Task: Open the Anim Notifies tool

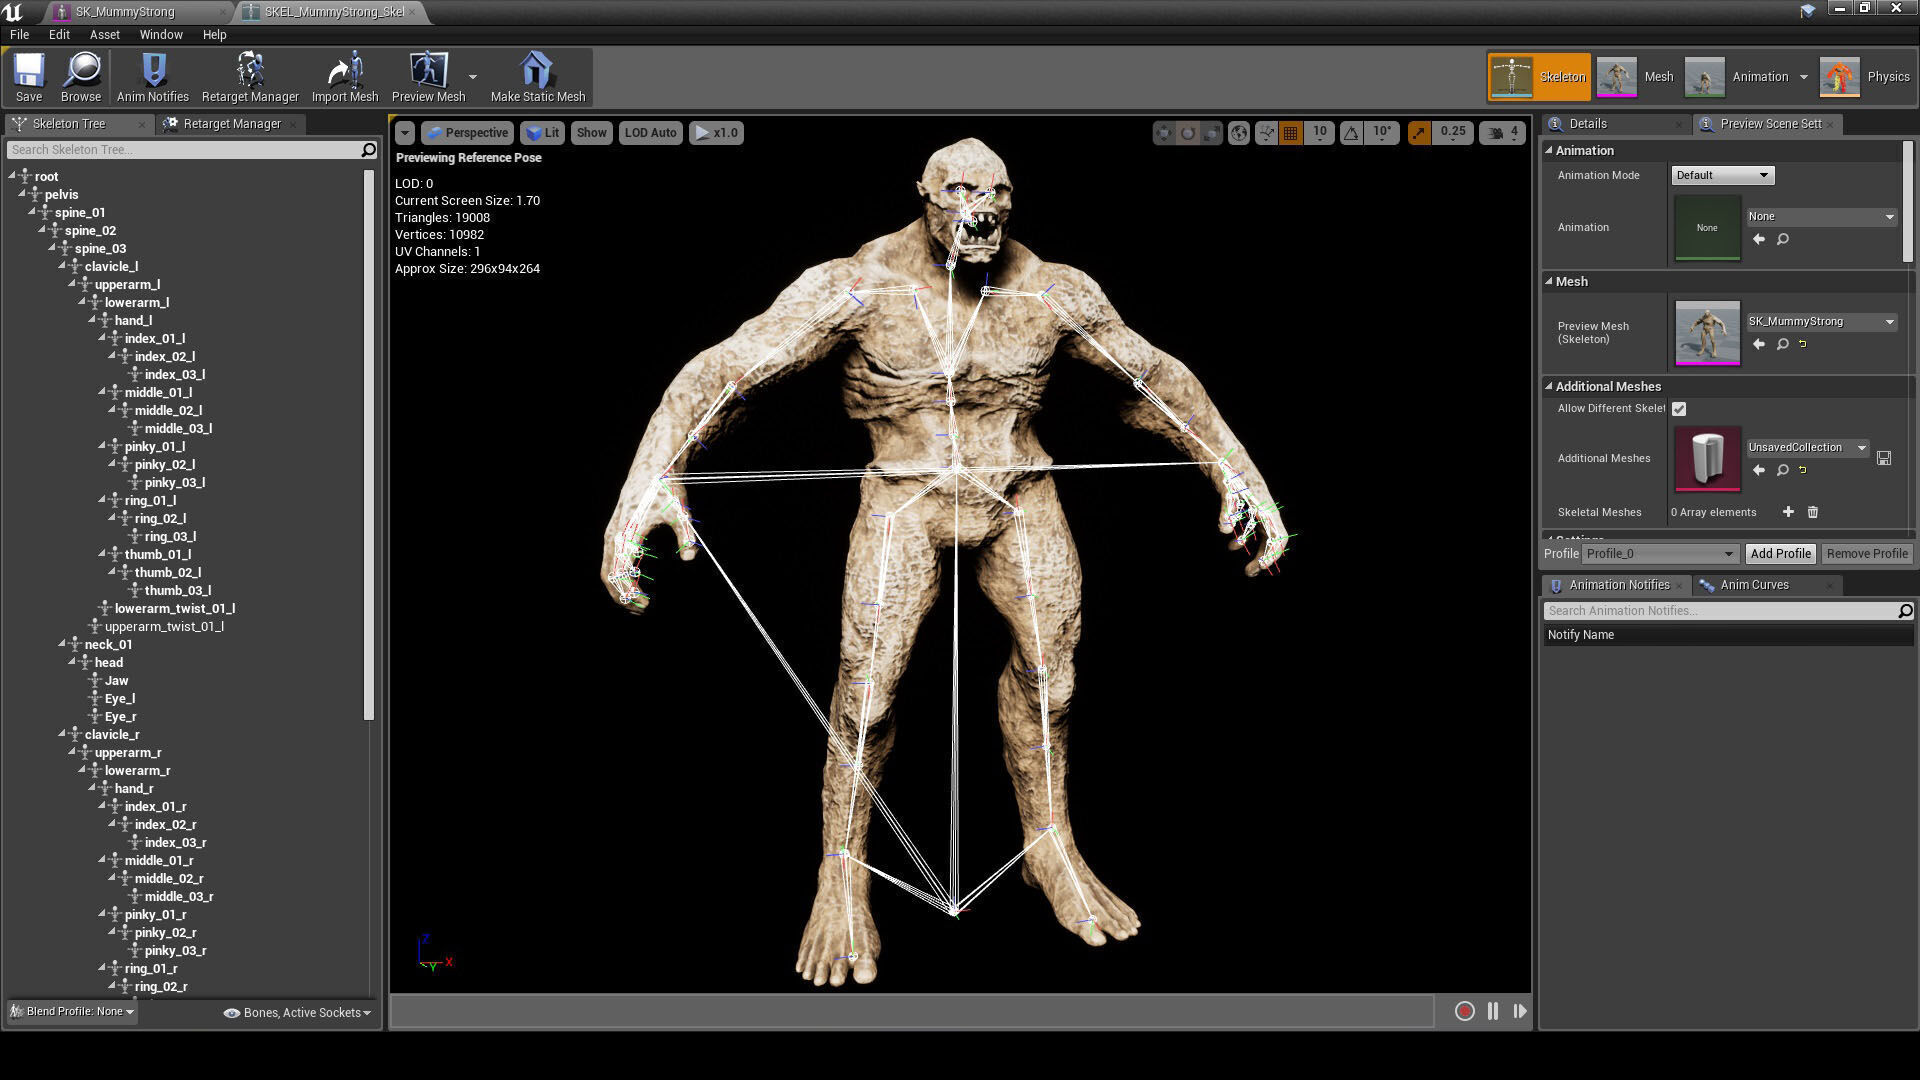Action: point(153,77)
